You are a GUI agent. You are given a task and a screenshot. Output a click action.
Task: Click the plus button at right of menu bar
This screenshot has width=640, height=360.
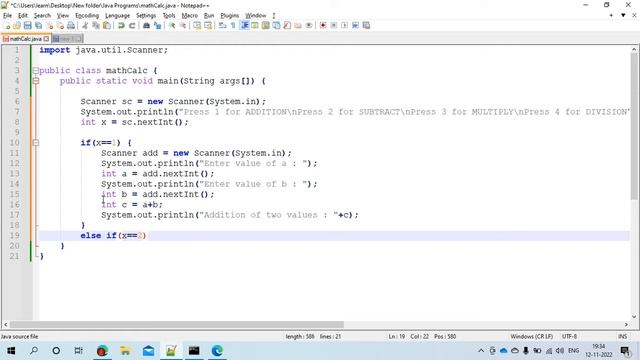(x=611, y=16)
